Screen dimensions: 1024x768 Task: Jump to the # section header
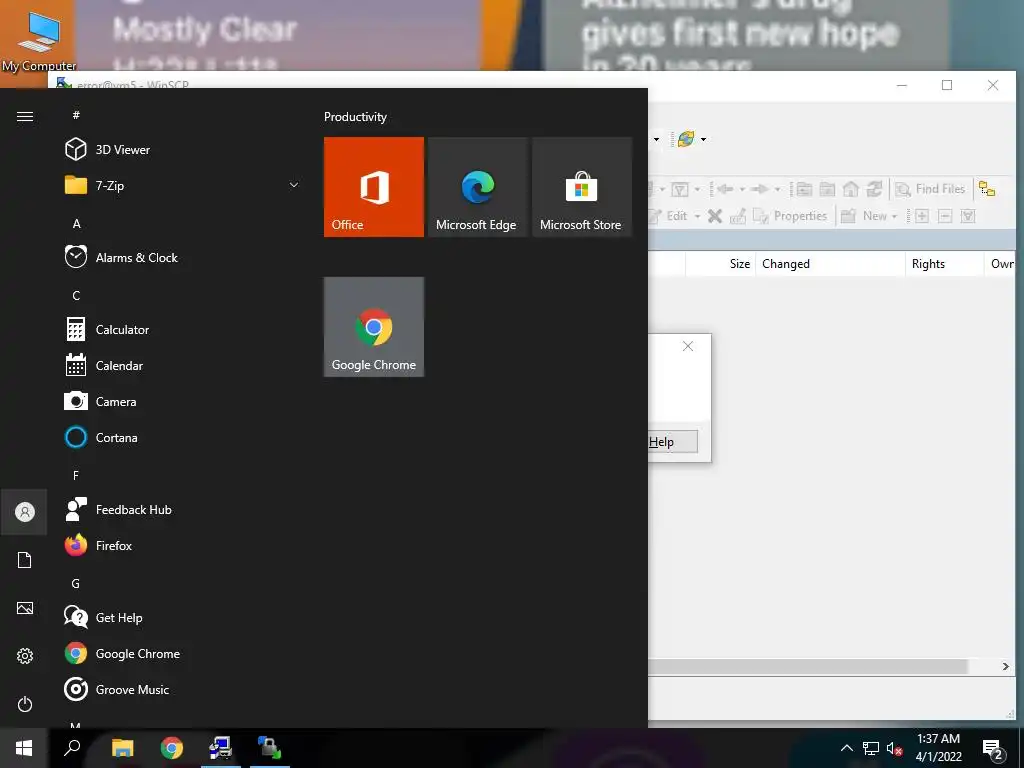pos(76,115)
